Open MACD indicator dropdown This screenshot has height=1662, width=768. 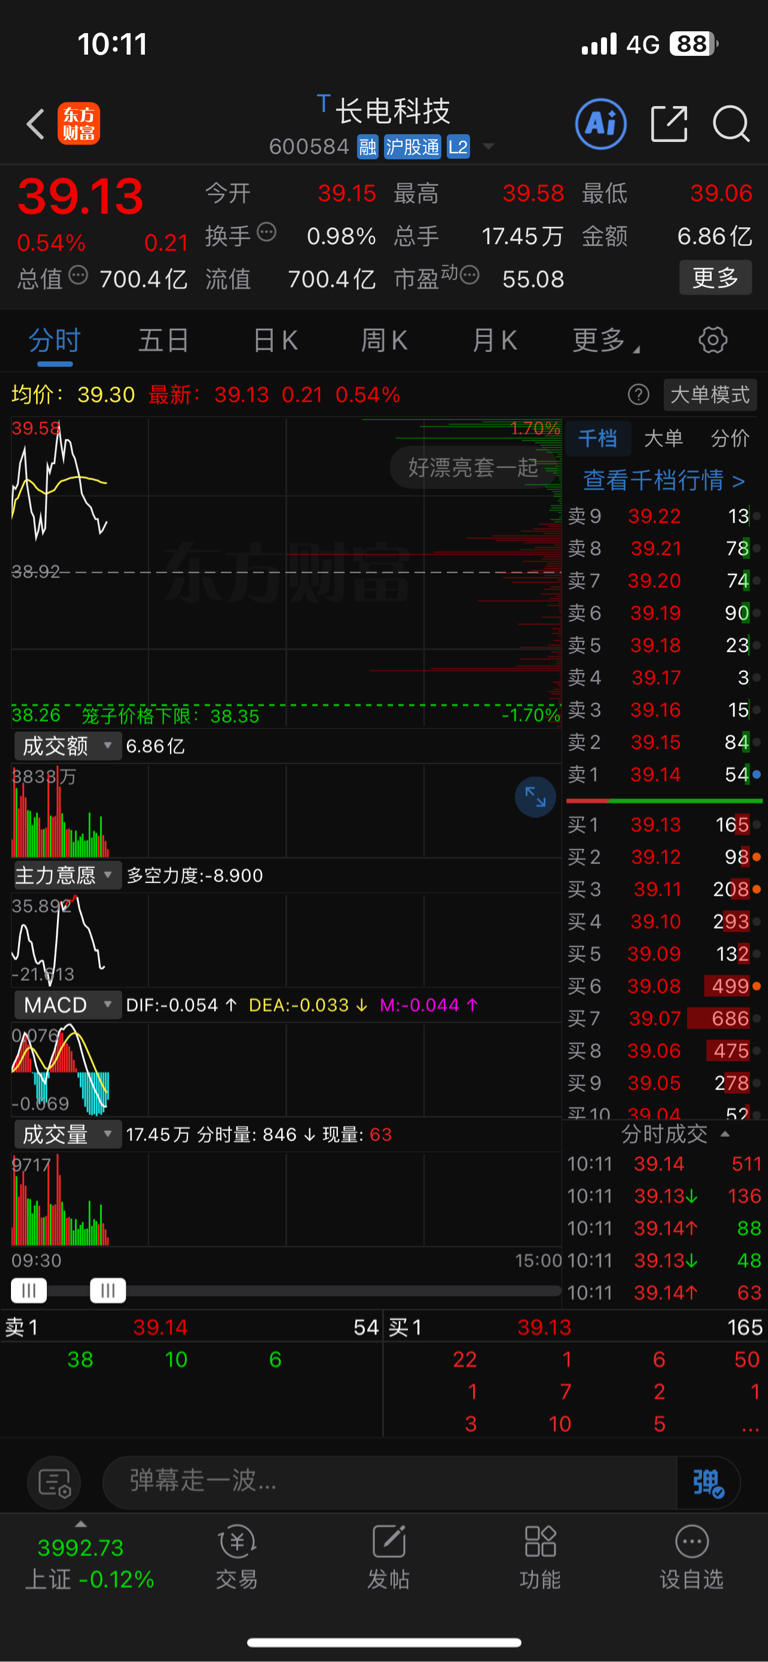point(67,1005)
